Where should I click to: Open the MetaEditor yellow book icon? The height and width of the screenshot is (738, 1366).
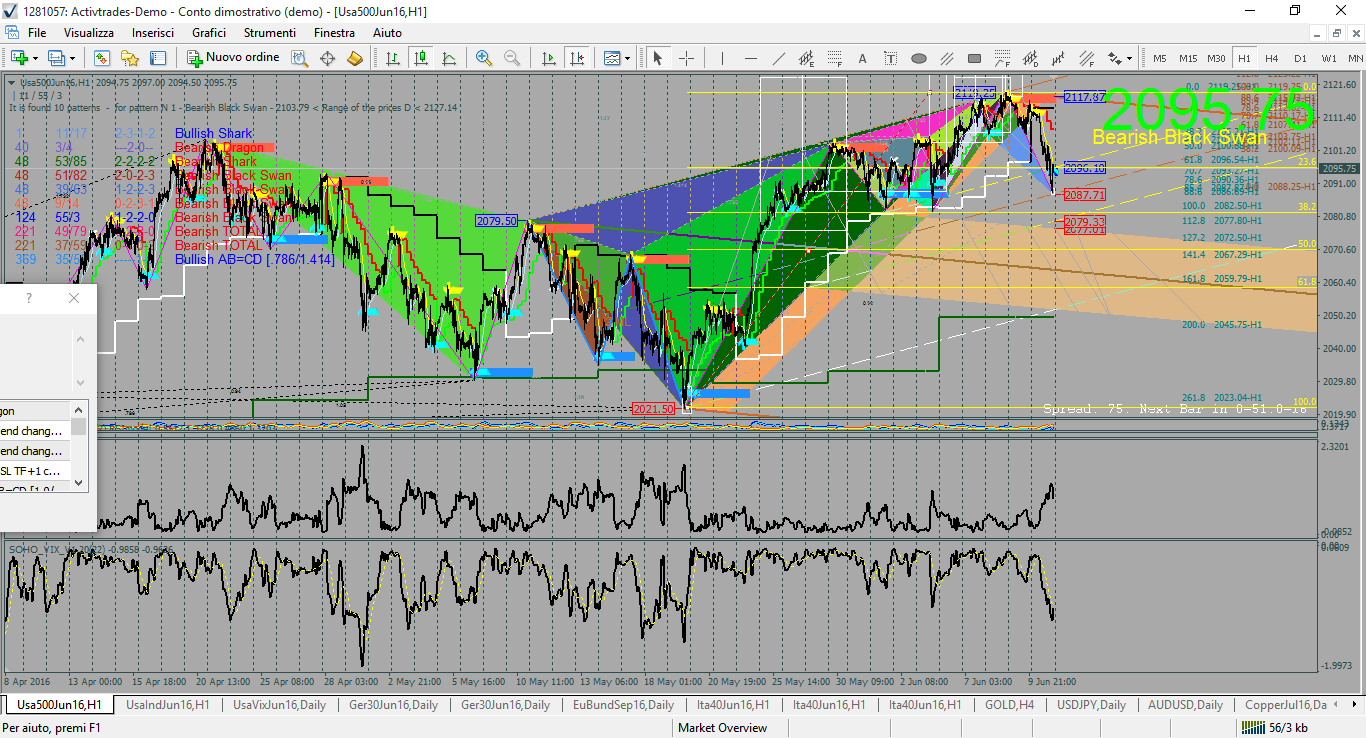355,58
